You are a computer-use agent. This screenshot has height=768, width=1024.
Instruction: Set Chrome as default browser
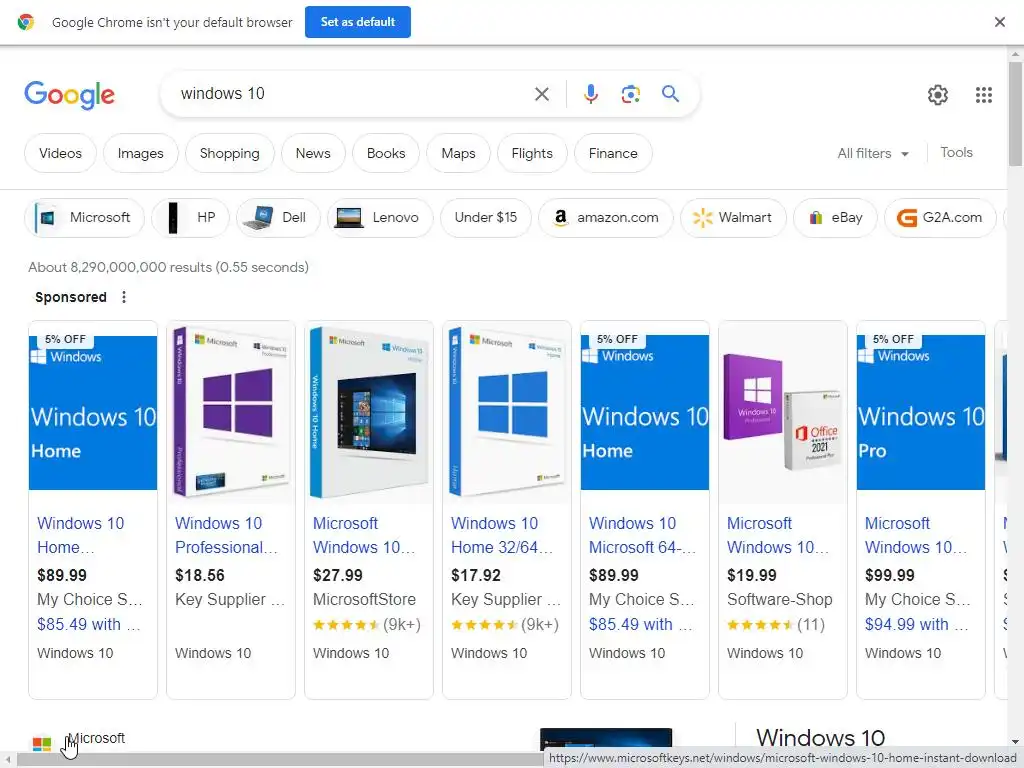(x=358, y=22)
